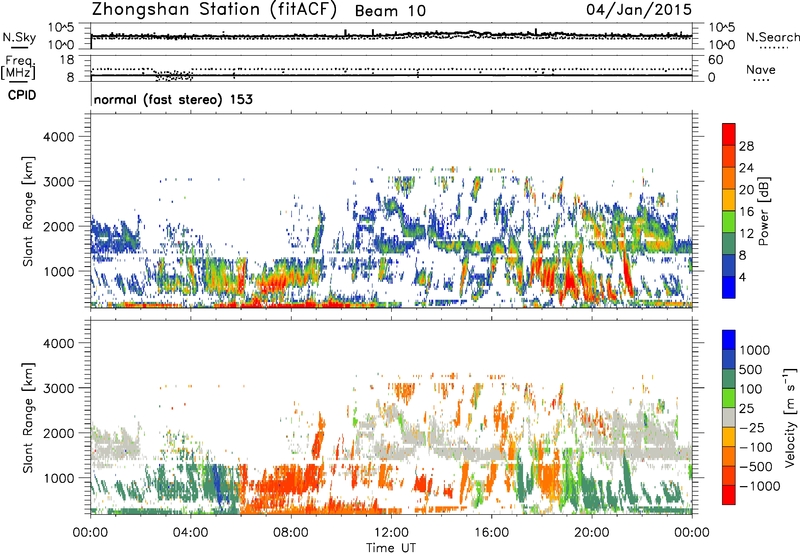Viewport: 800px width, 554px height.
Task: Click the '16' power colorbar tick
Action: pos(746,212)
